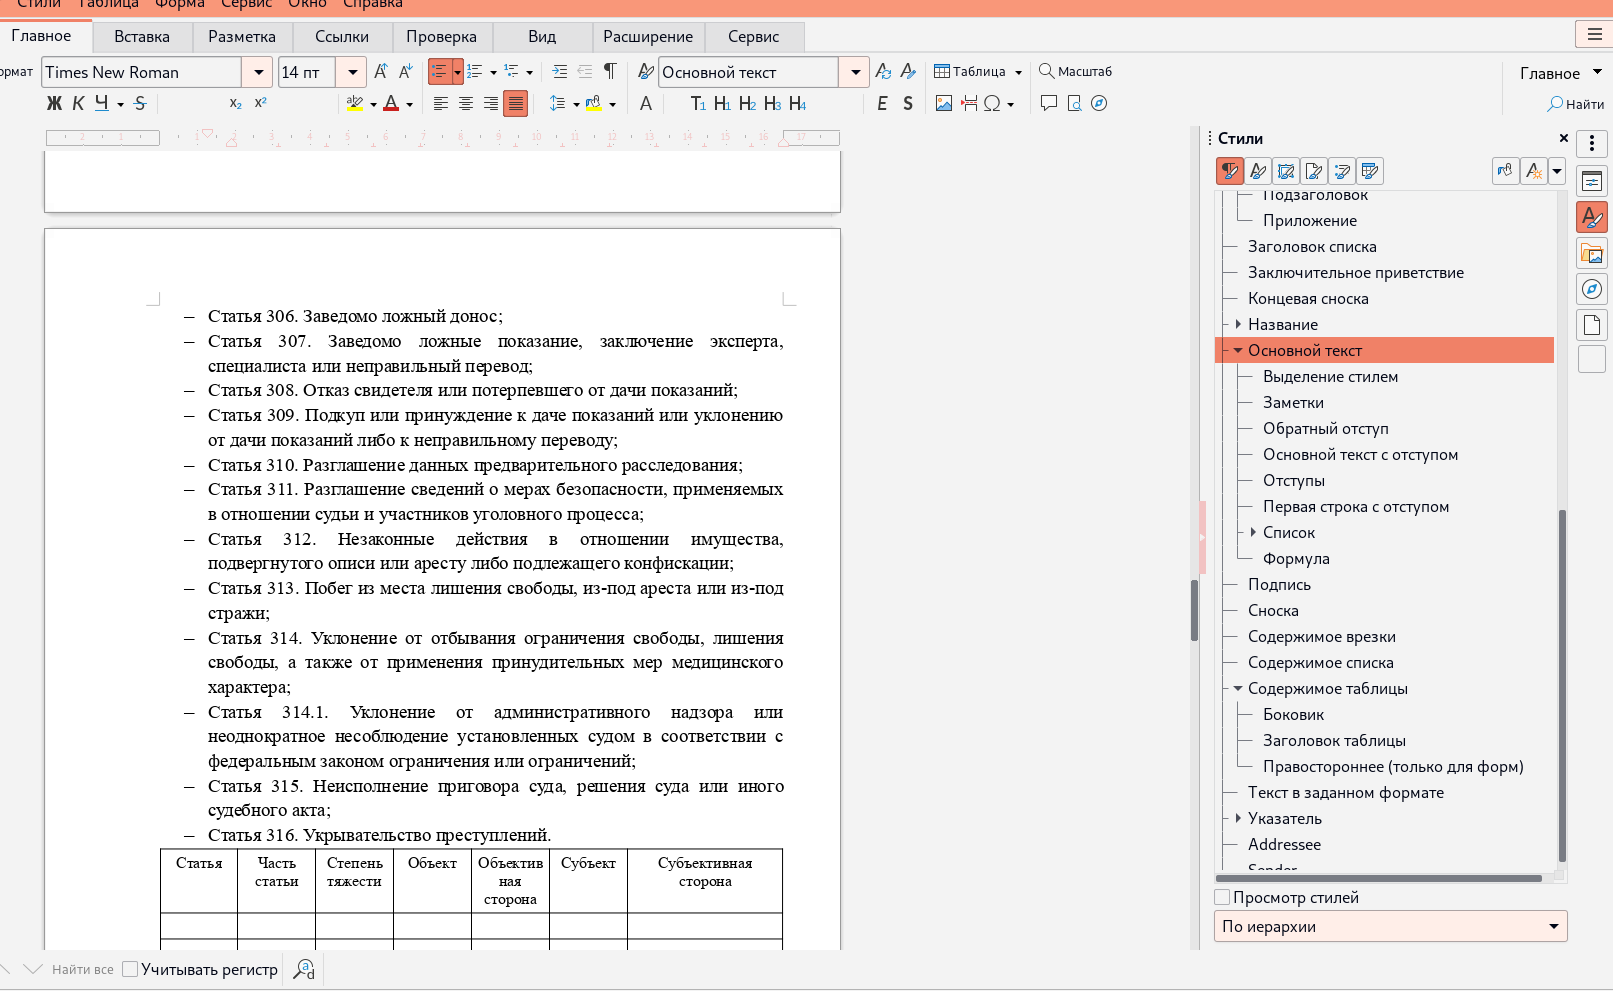Click the strikethrough formatting icon
This screenshot has height=991, width=1613.
pyautogui.click(x=140, y=103)
